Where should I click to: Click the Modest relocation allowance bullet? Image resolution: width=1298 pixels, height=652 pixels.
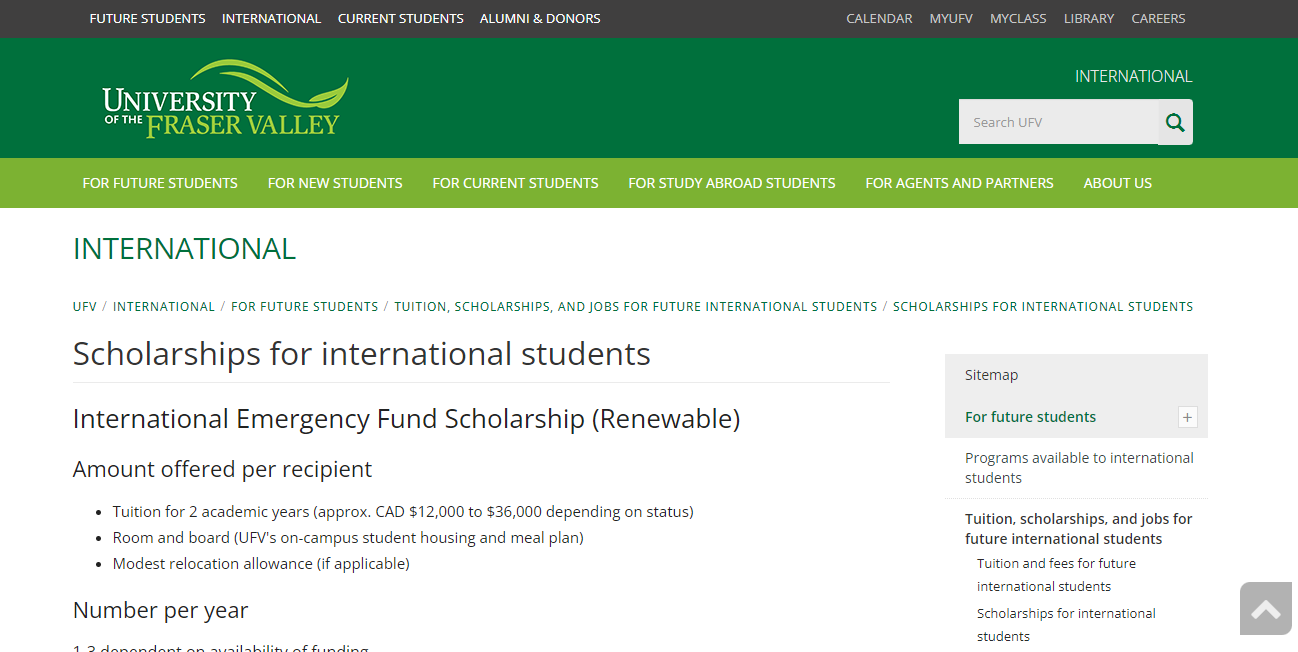click(261, 564)
